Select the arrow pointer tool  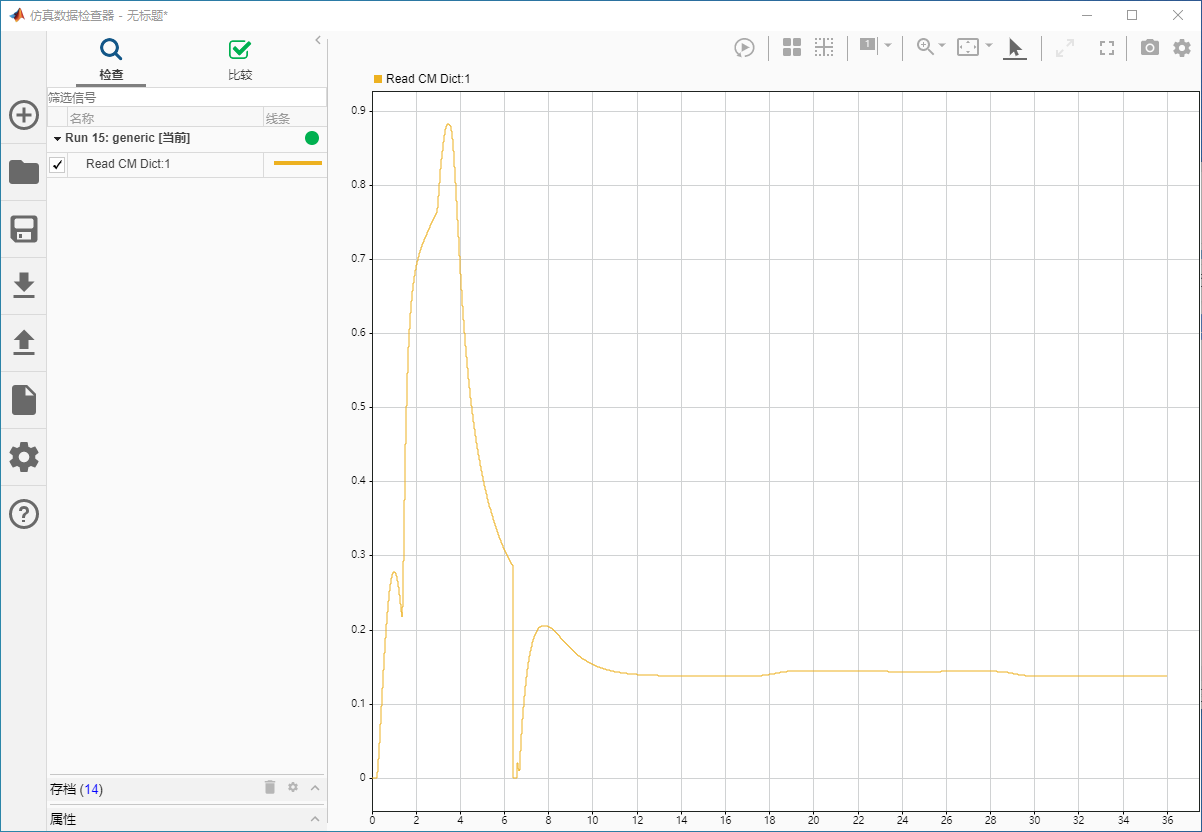1015,47
